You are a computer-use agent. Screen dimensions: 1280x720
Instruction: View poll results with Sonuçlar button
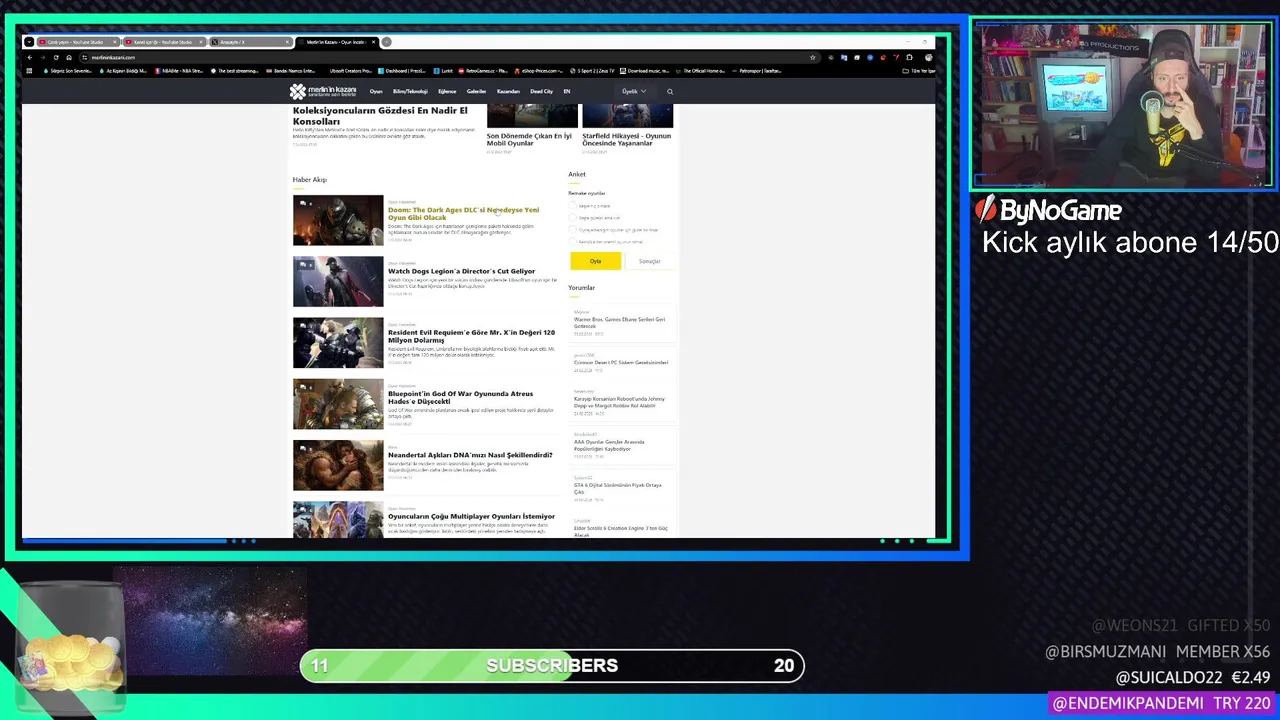(x=650, y=261)
